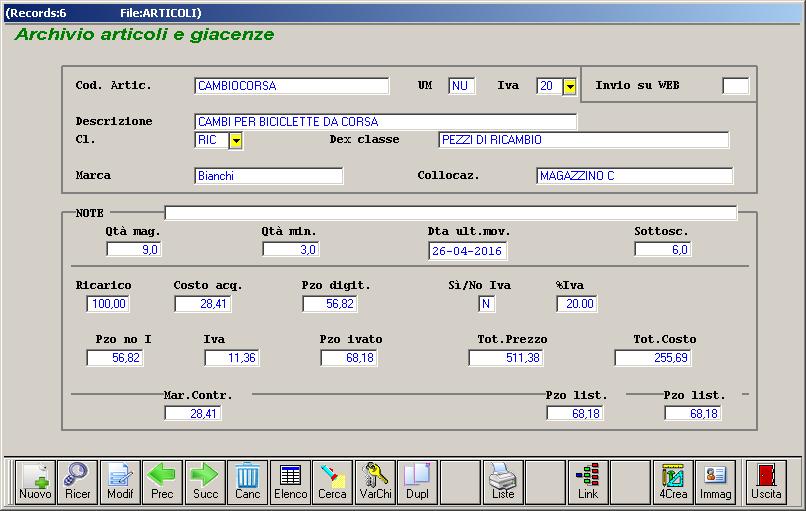This screenshot has height=511, width=806.
Task: Click the Tot.Costo field 255,69
Action: (653, 358)
